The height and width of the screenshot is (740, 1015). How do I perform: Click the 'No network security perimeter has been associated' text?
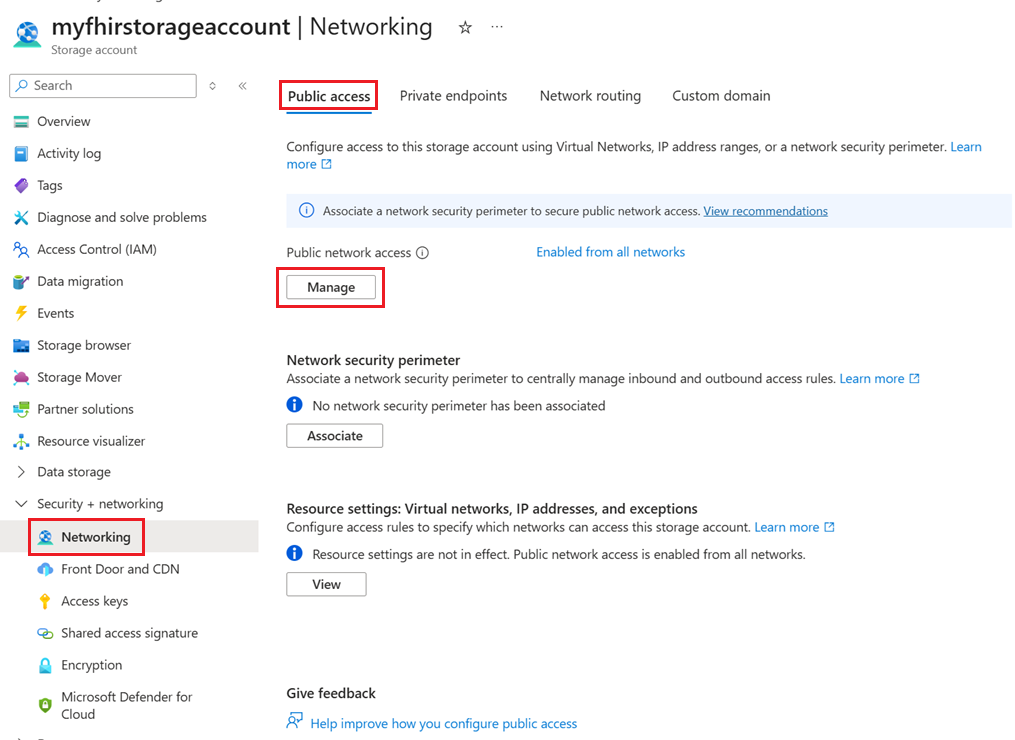(459, 406)
